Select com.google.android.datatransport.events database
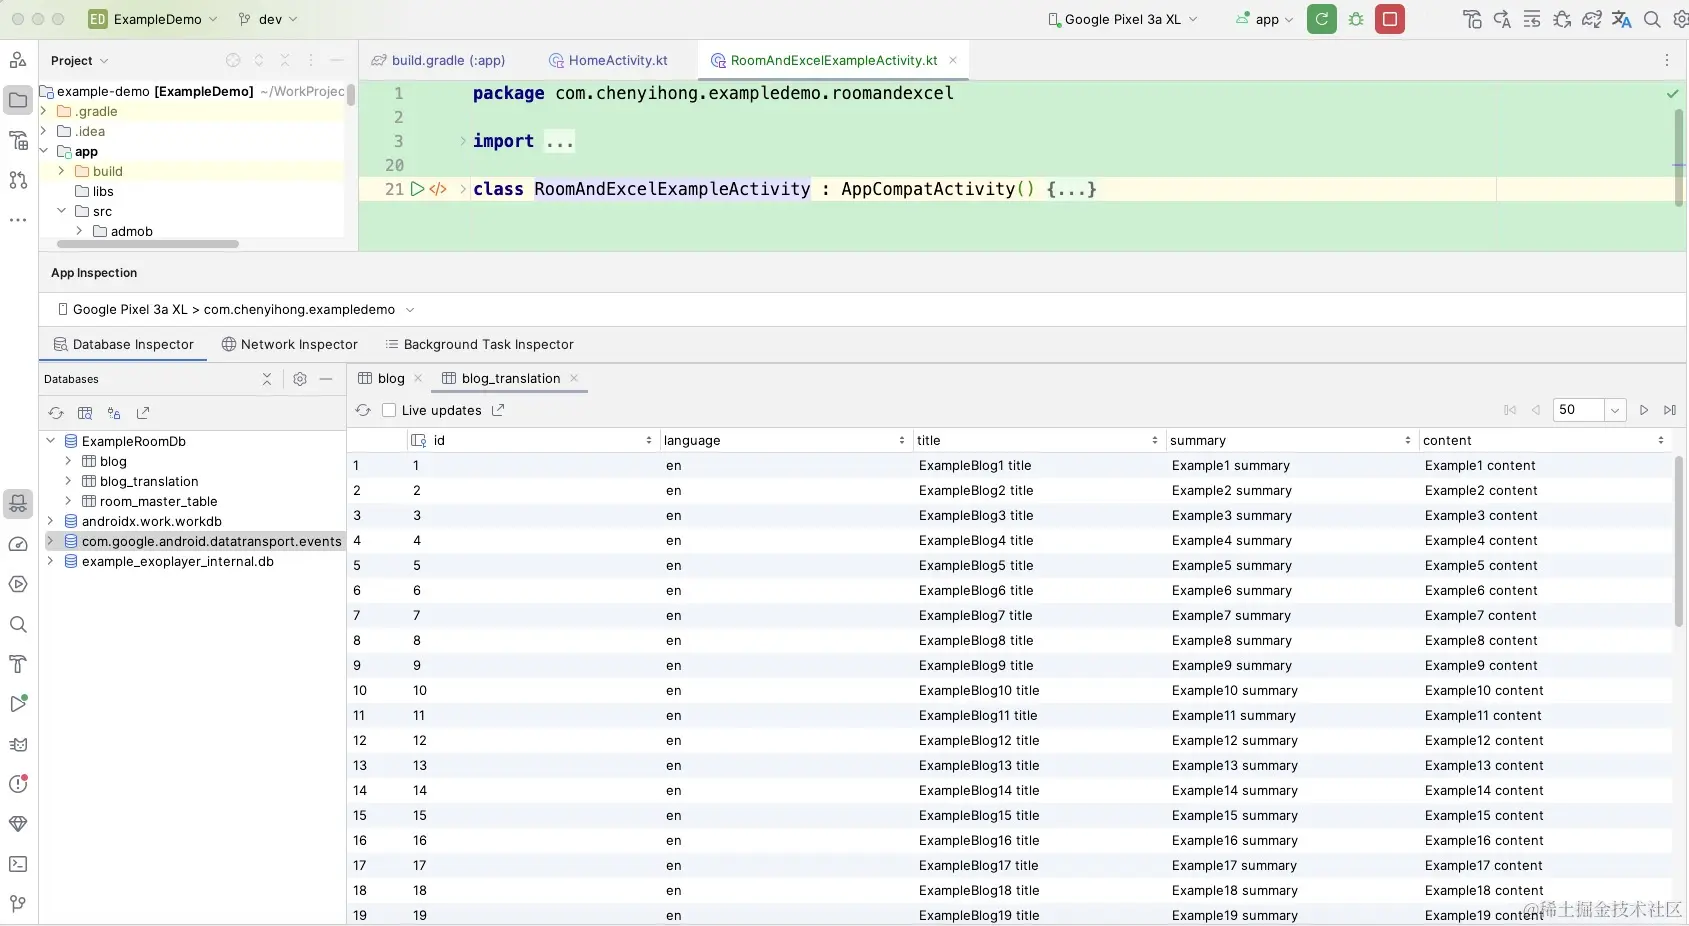Image resolution: width=1689 pixels, height=926 pixels. tap(211, 541)
